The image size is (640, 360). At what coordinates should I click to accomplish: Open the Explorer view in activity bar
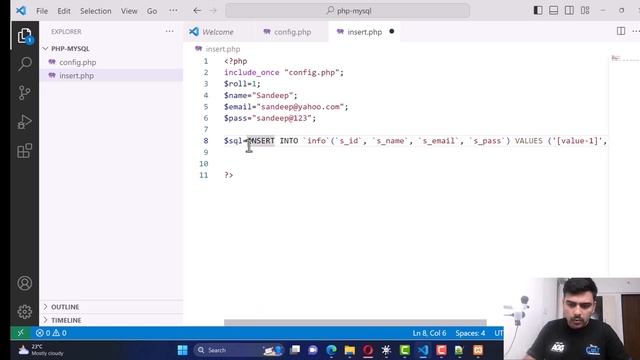point(24,36)
